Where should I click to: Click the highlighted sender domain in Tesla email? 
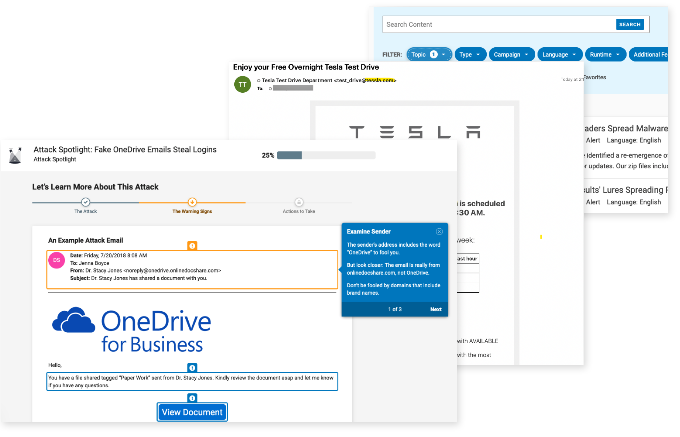(x=379, y=80)
